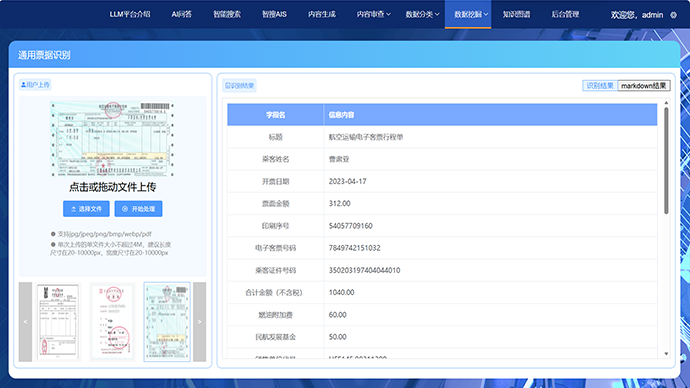Expand the 数据分类 dropdown menu
Viewport: 690px width, 388px height.
click(422, 15)
